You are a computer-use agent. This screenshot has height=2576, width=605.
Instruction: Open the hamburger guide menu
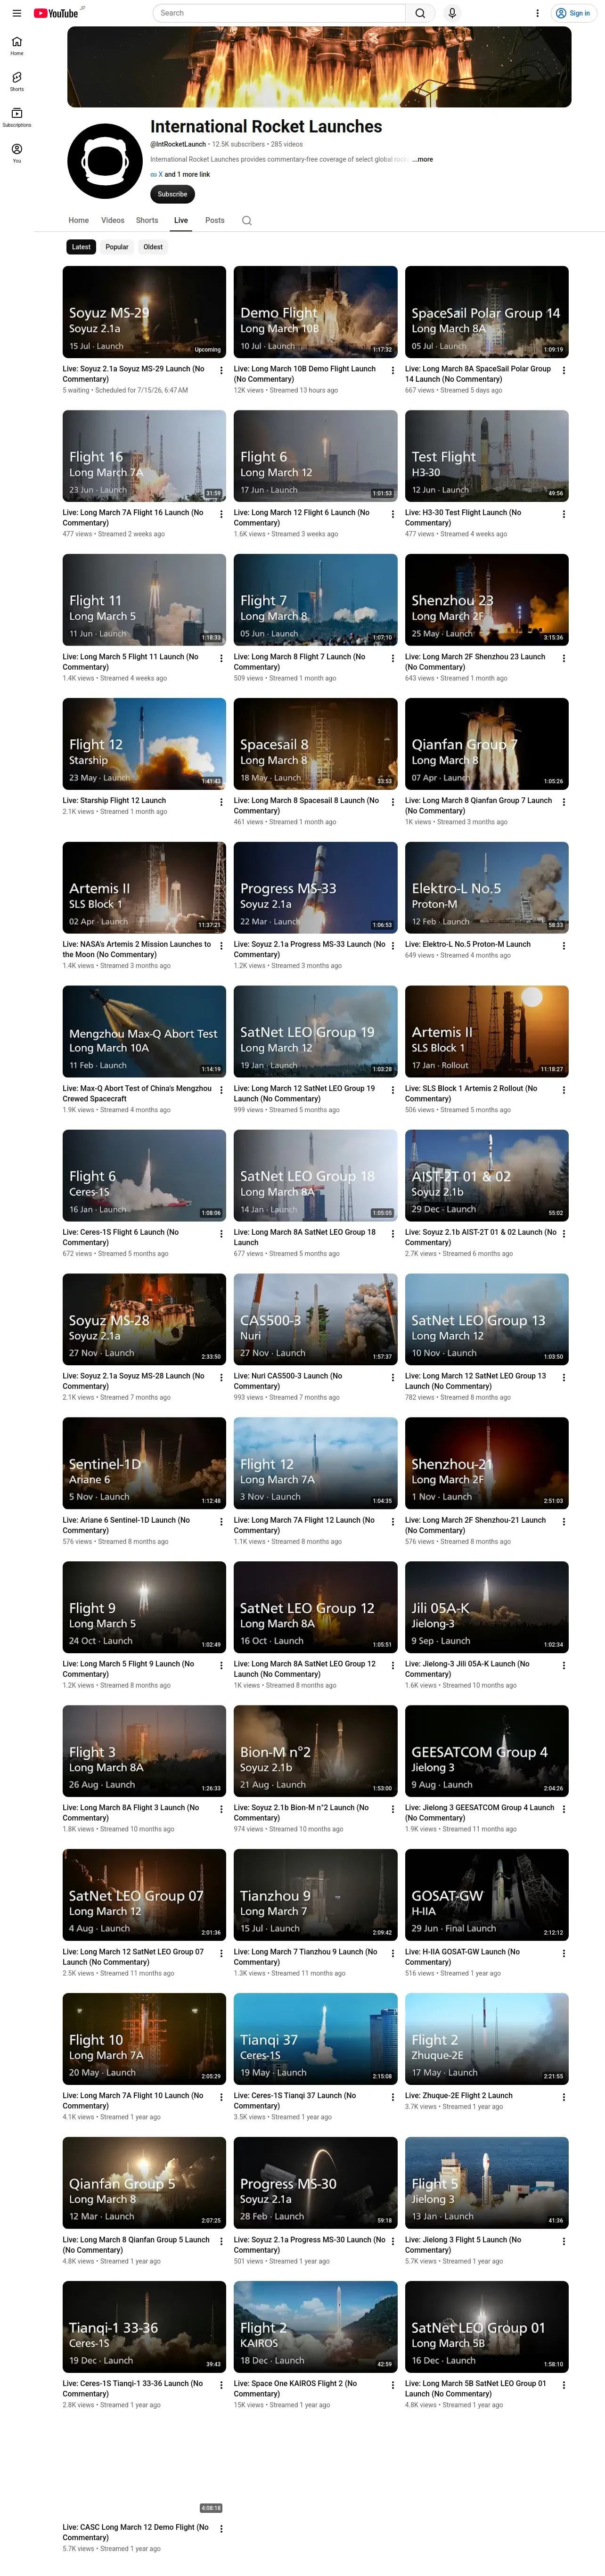pyautogui.click(x=16, y=13)
